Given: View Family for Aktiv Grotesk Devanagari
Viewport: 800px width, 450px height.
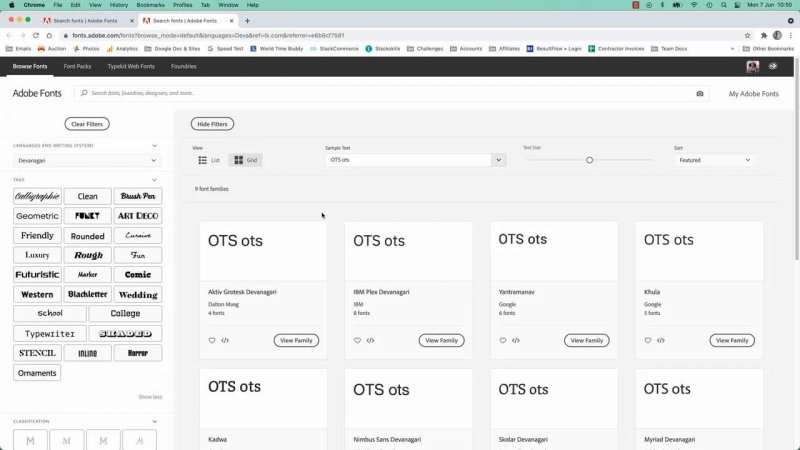Looking at the screenshot, I should point(296,340).
